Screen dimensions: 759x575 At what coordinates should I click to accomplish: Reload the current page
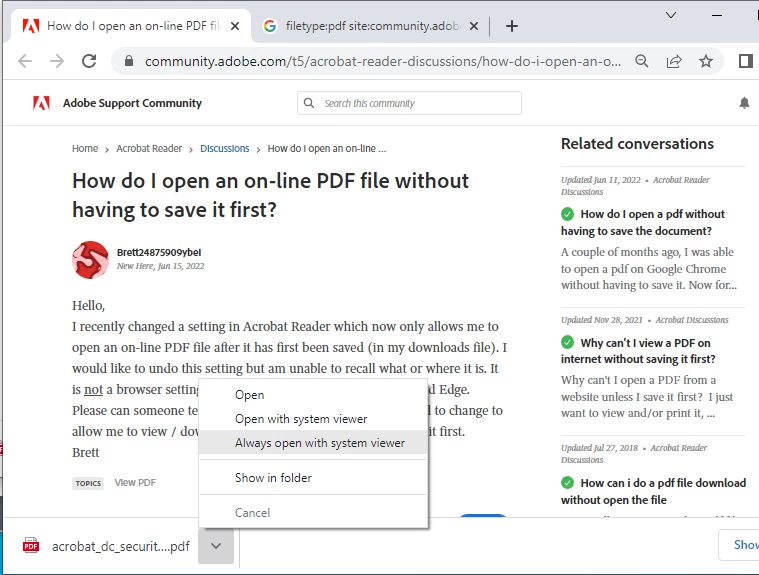[x=89, y=61]
